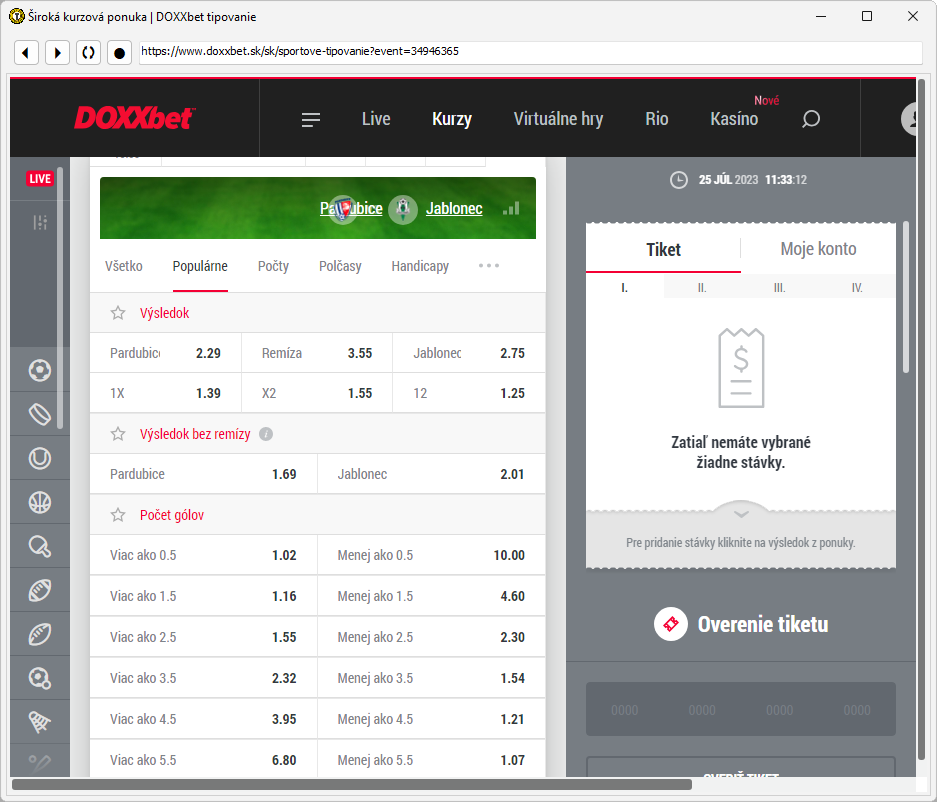Switch to the Počty tab
Viewport: 937px width, 802px height.
[273, 266]
